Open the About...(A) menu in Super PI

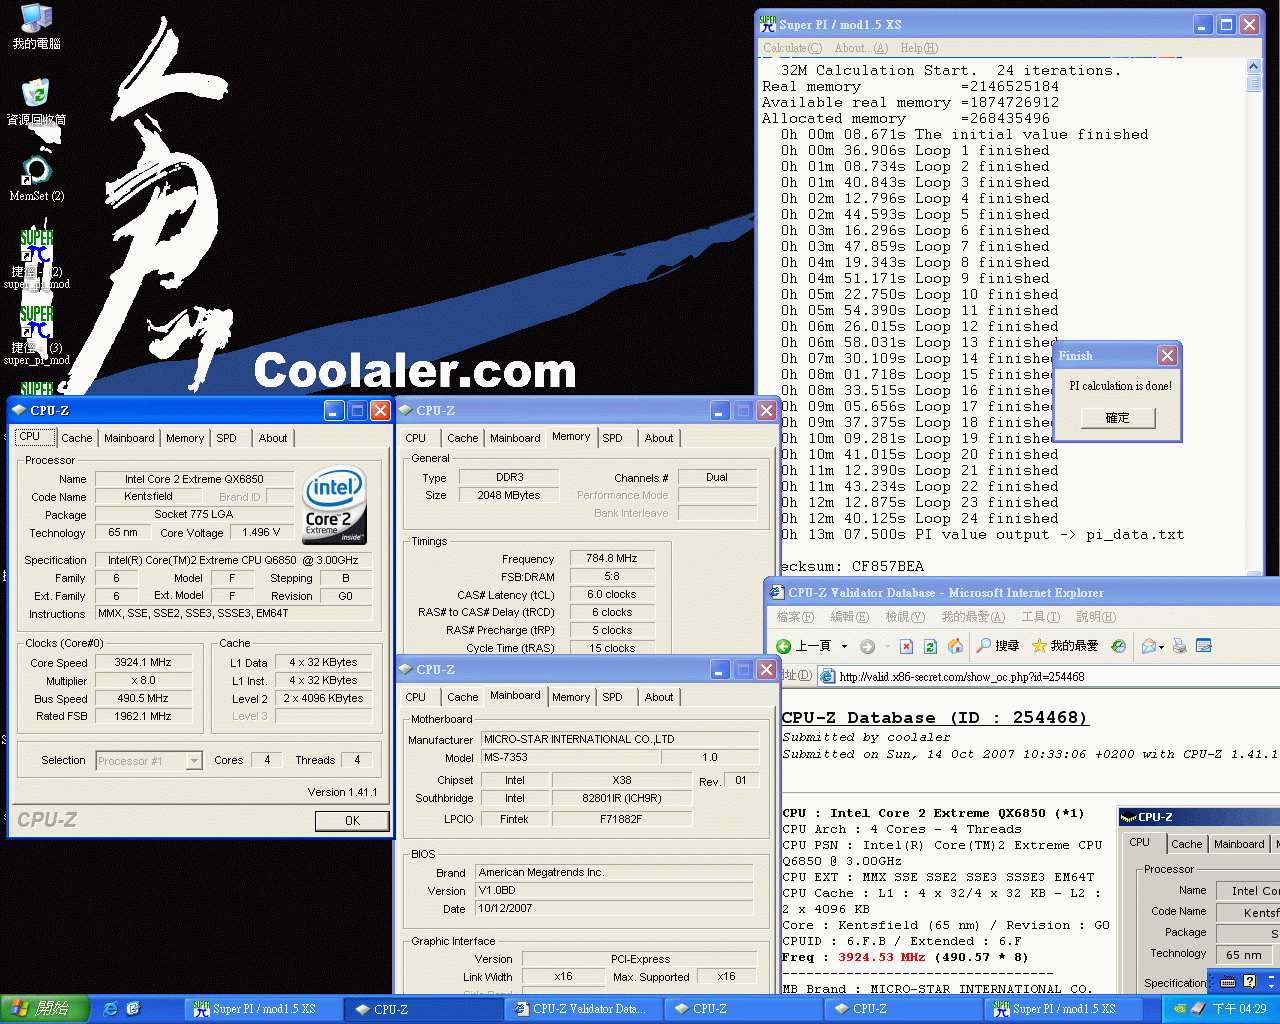coord(861,48)
